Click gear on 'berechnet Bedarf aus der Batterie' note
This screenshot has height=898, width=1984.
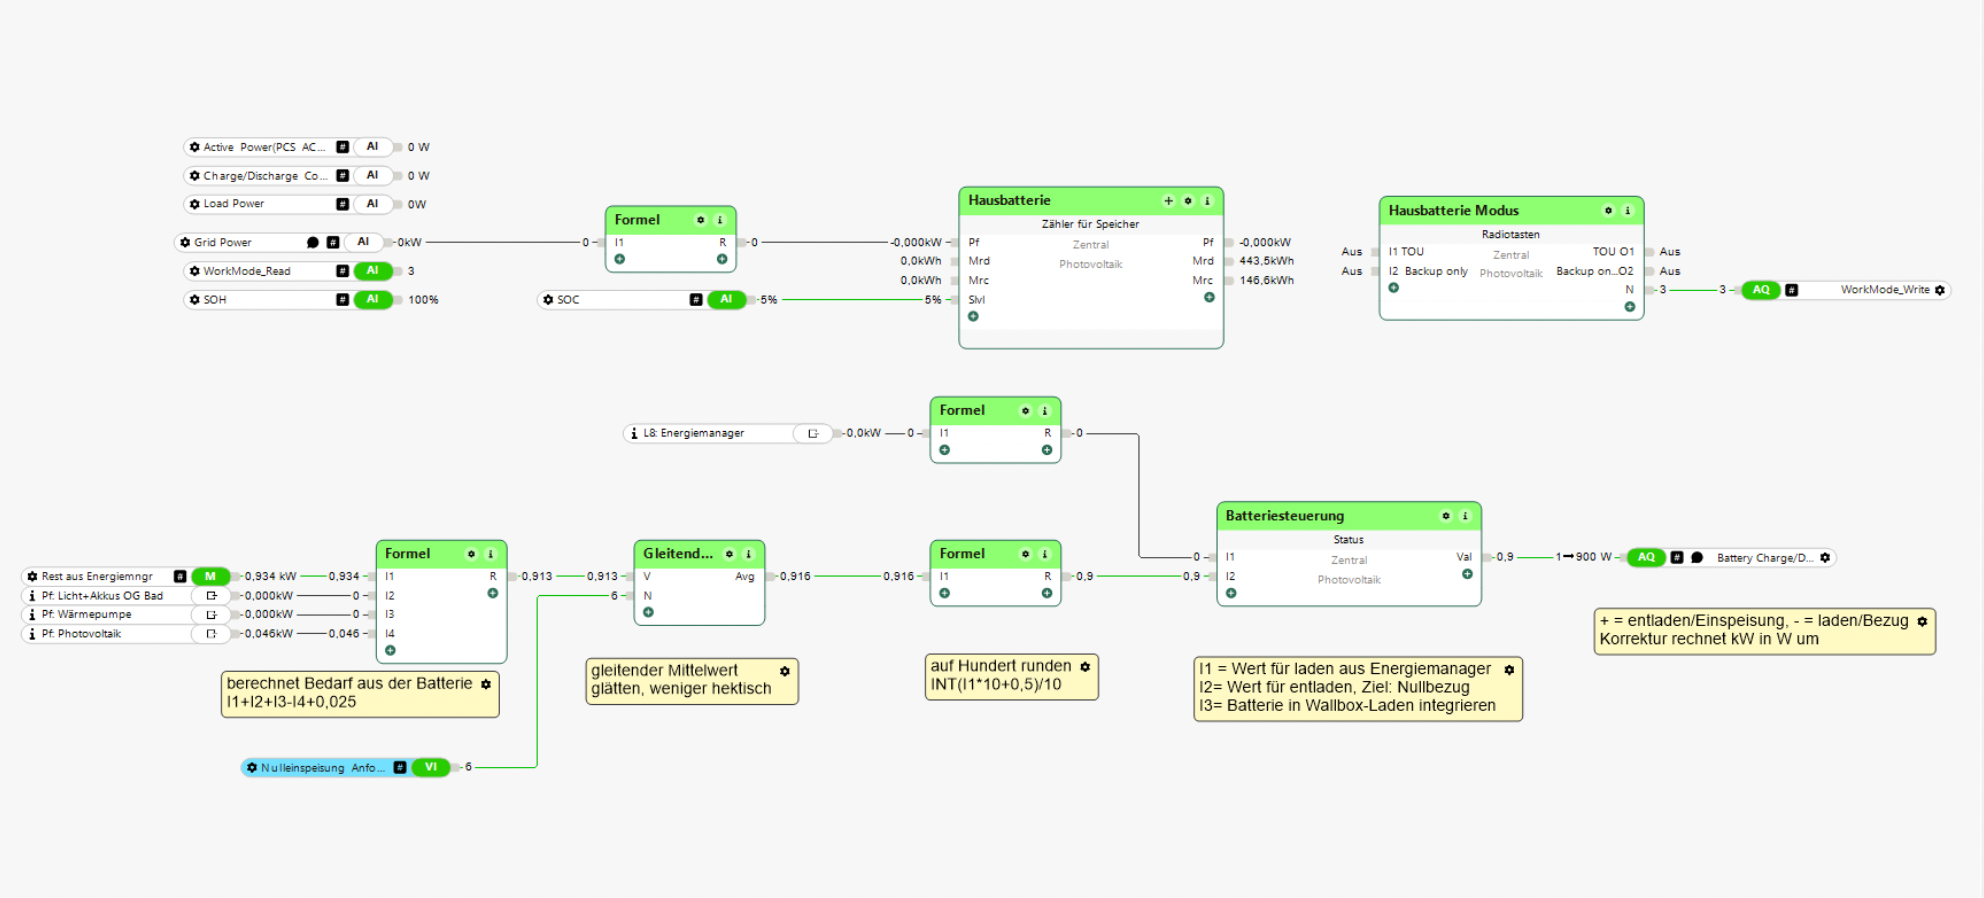click(486, 684)
